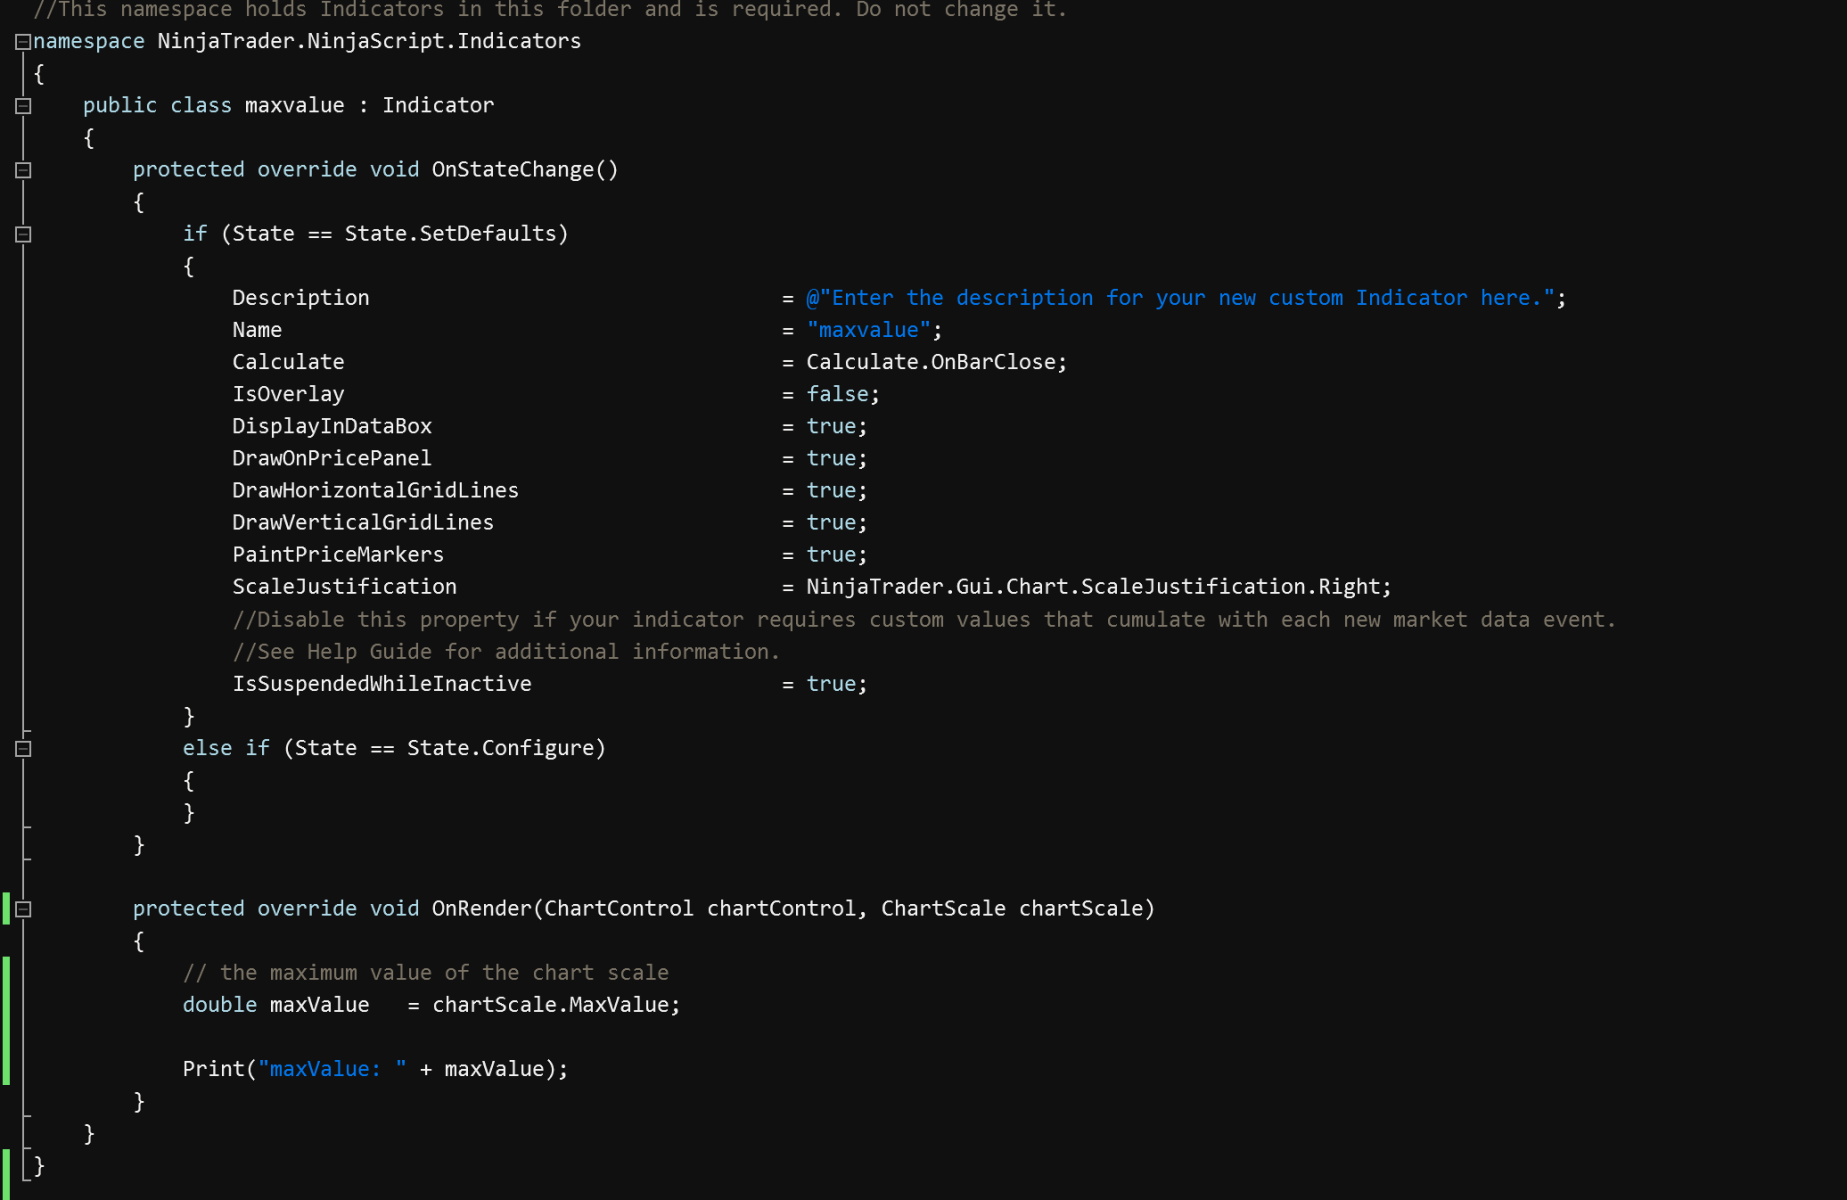
Task: Click the "See Help Guide" comment line
Action: 505,652
